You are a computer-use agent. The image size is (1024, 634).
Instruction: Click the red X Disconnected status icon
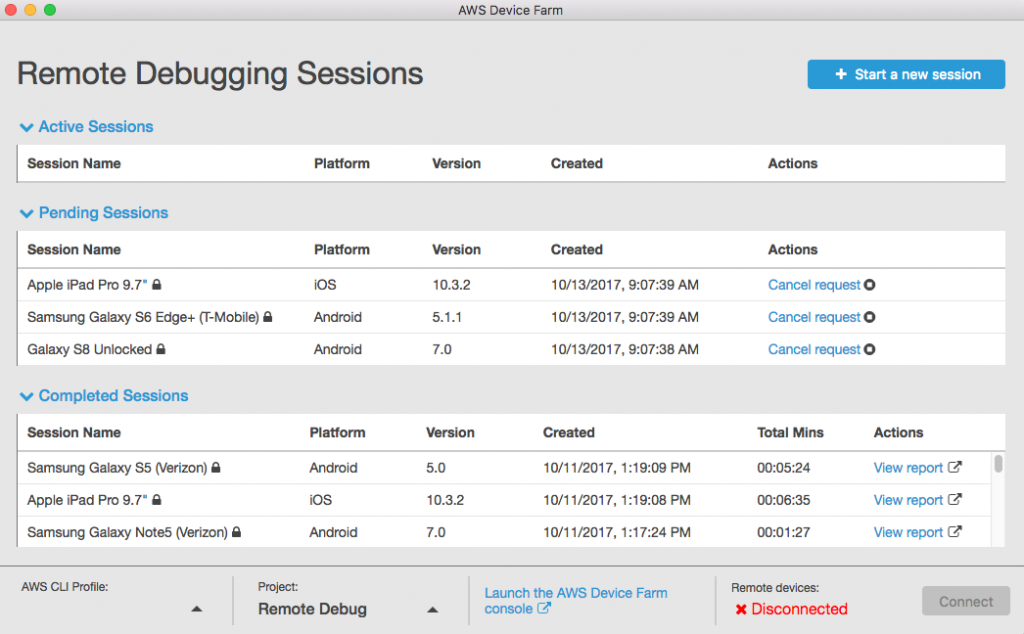741,609
